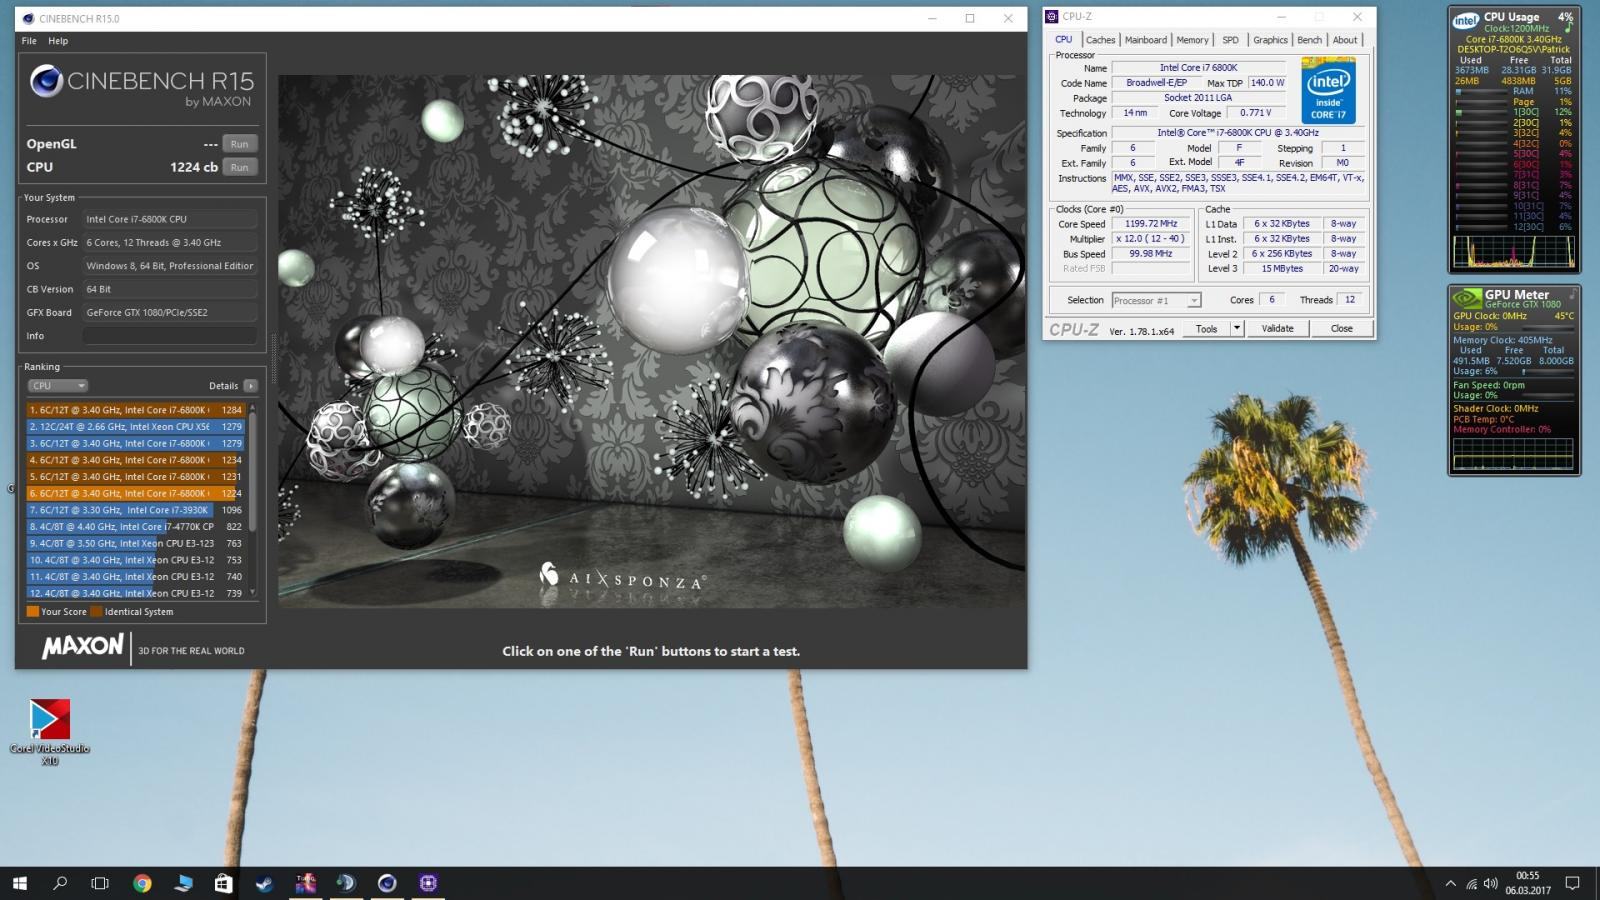The image size is (1600, 900).
Task: Open the Windows Store from taskbar
Action: pyautogui.click(x=224, y=883)
